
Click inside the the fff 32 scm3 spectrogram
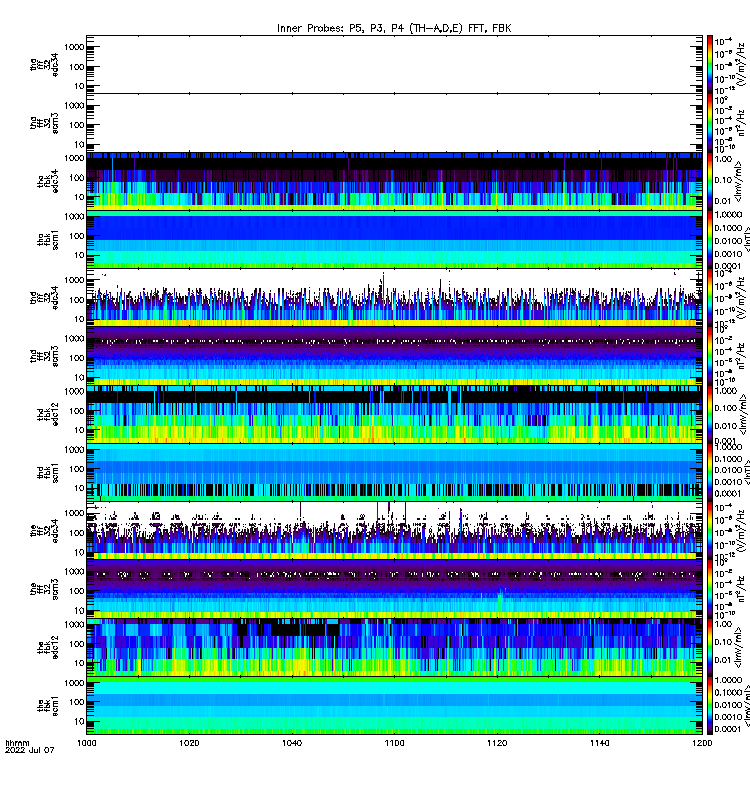tap(394, 589)
